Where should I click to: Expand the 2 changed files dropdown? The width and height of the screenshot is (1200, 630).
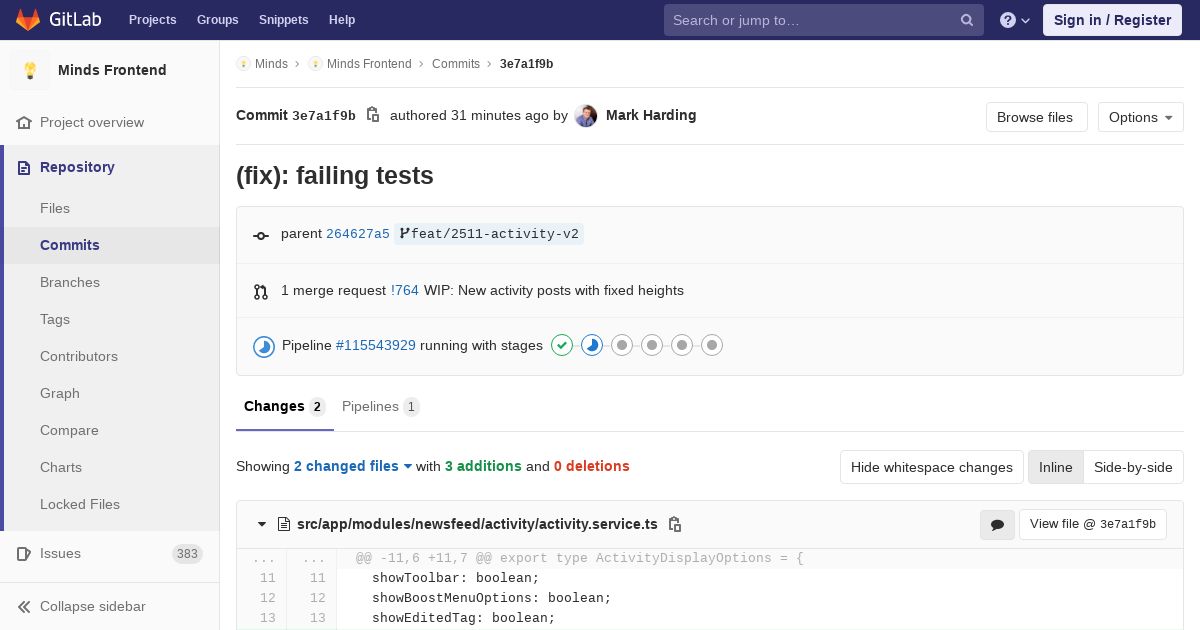pos(353,466)
